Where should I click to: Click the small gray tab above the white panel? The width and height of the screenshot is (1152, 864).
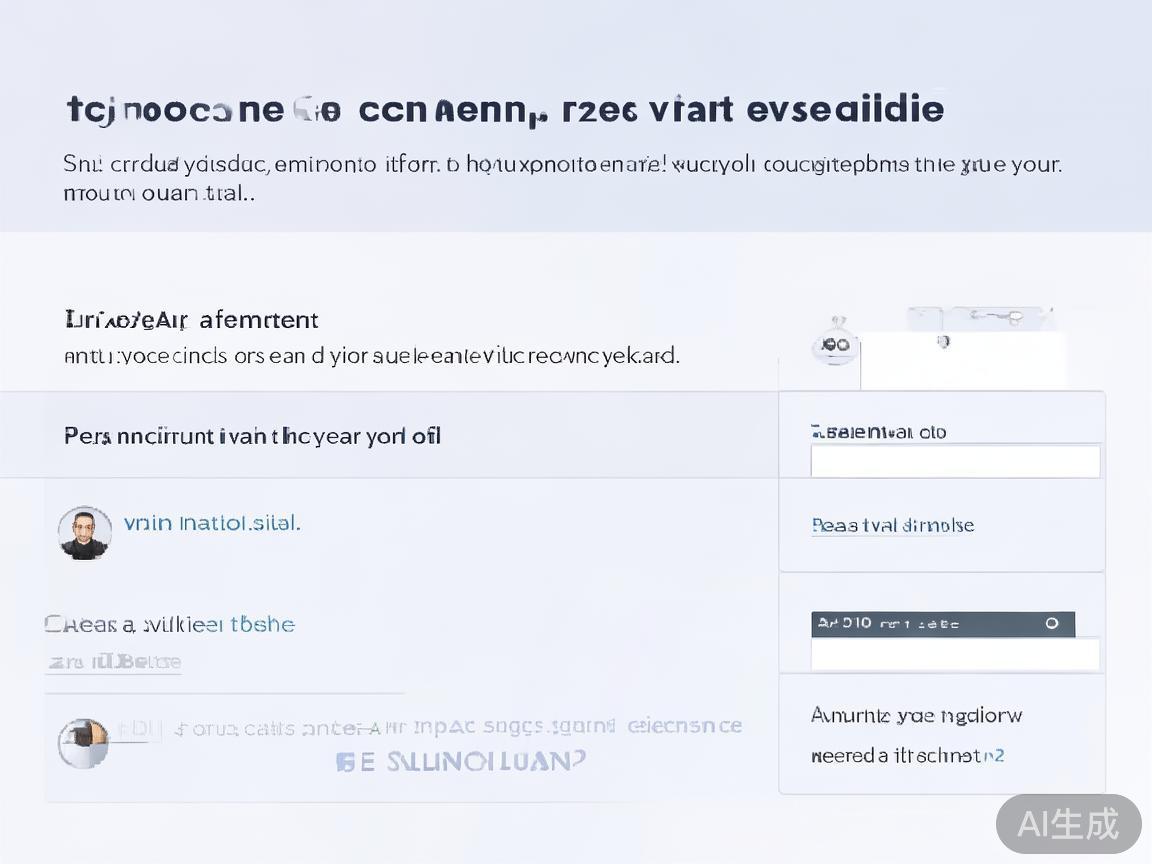click(924, 318)
